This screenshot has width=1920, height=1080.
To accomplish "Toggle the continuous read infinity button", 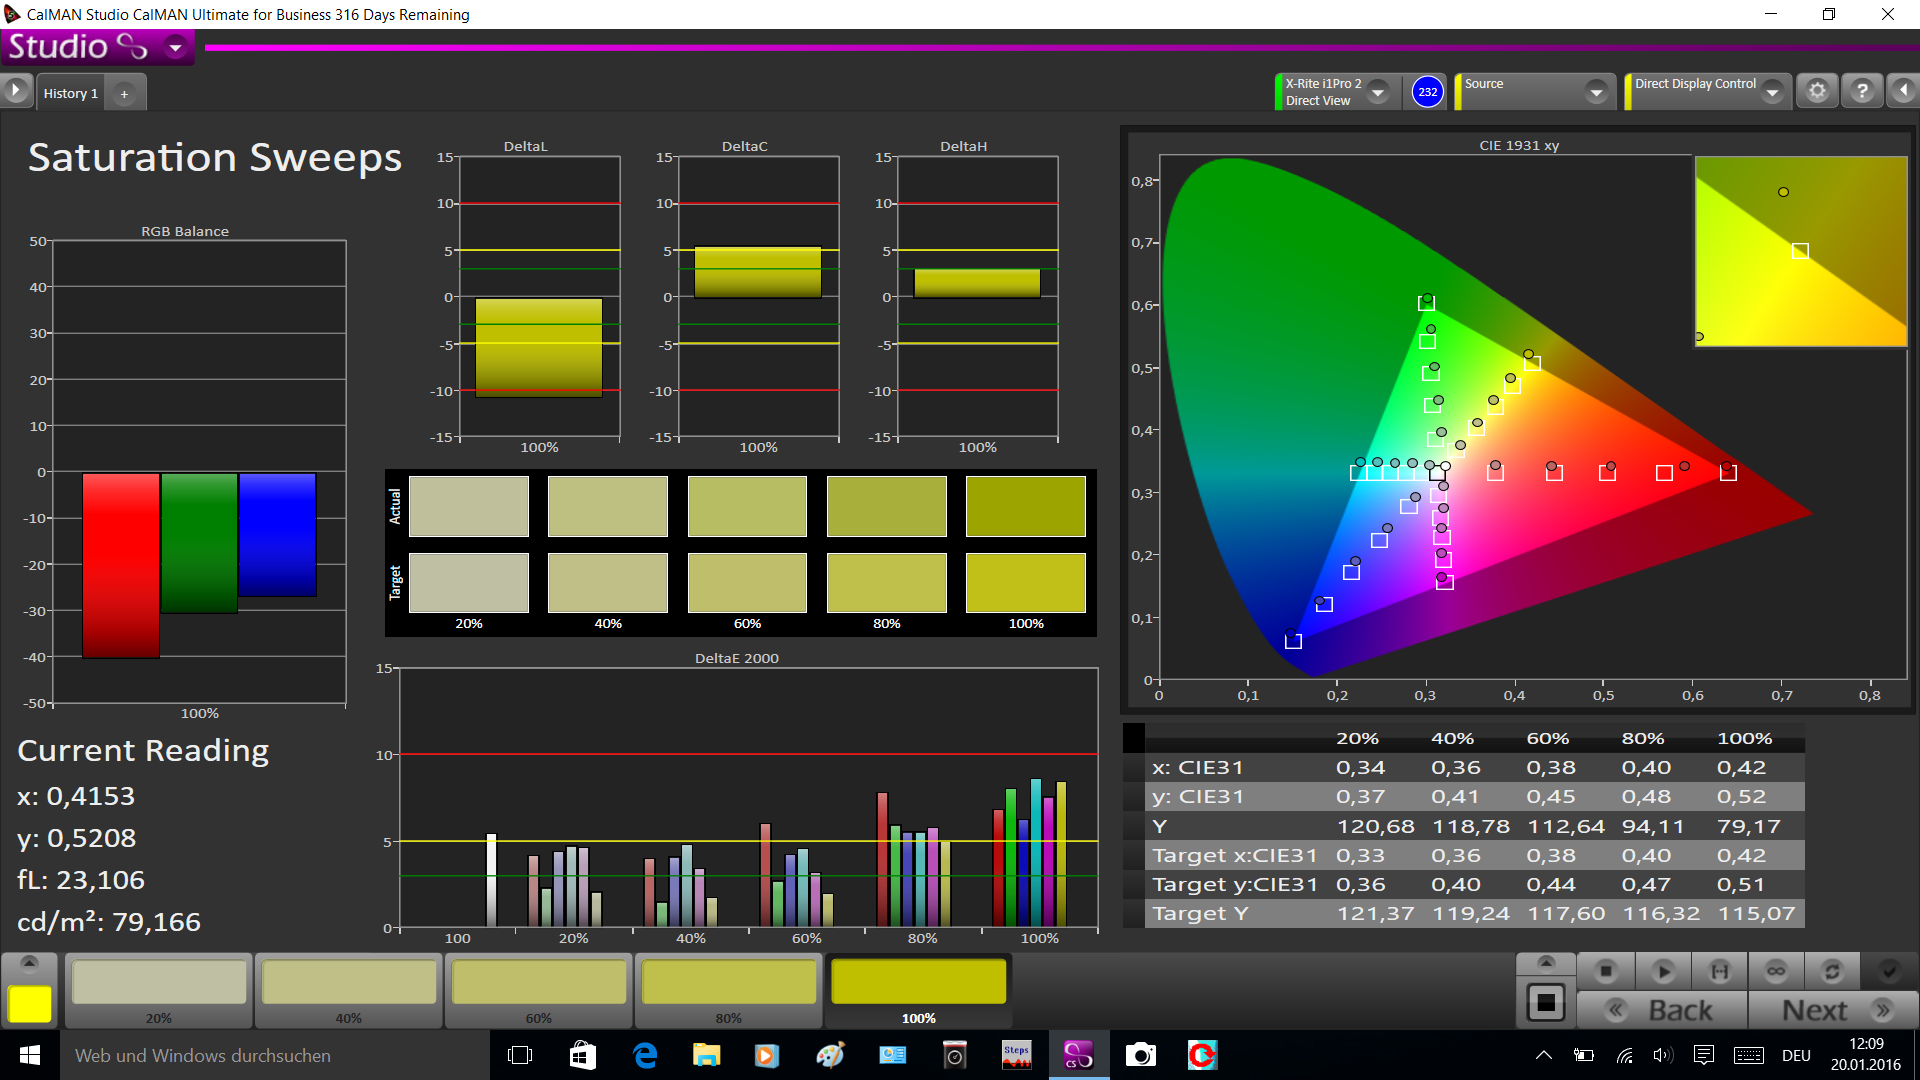I will pyautogui.click(x=1776, y=971).
